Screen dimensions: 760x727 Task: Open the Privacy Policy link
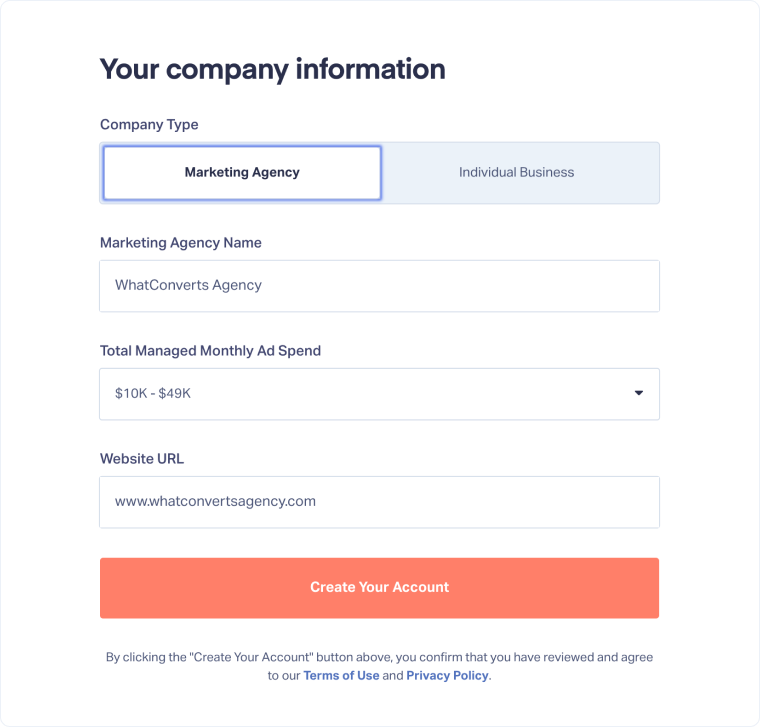pos(447,675)
